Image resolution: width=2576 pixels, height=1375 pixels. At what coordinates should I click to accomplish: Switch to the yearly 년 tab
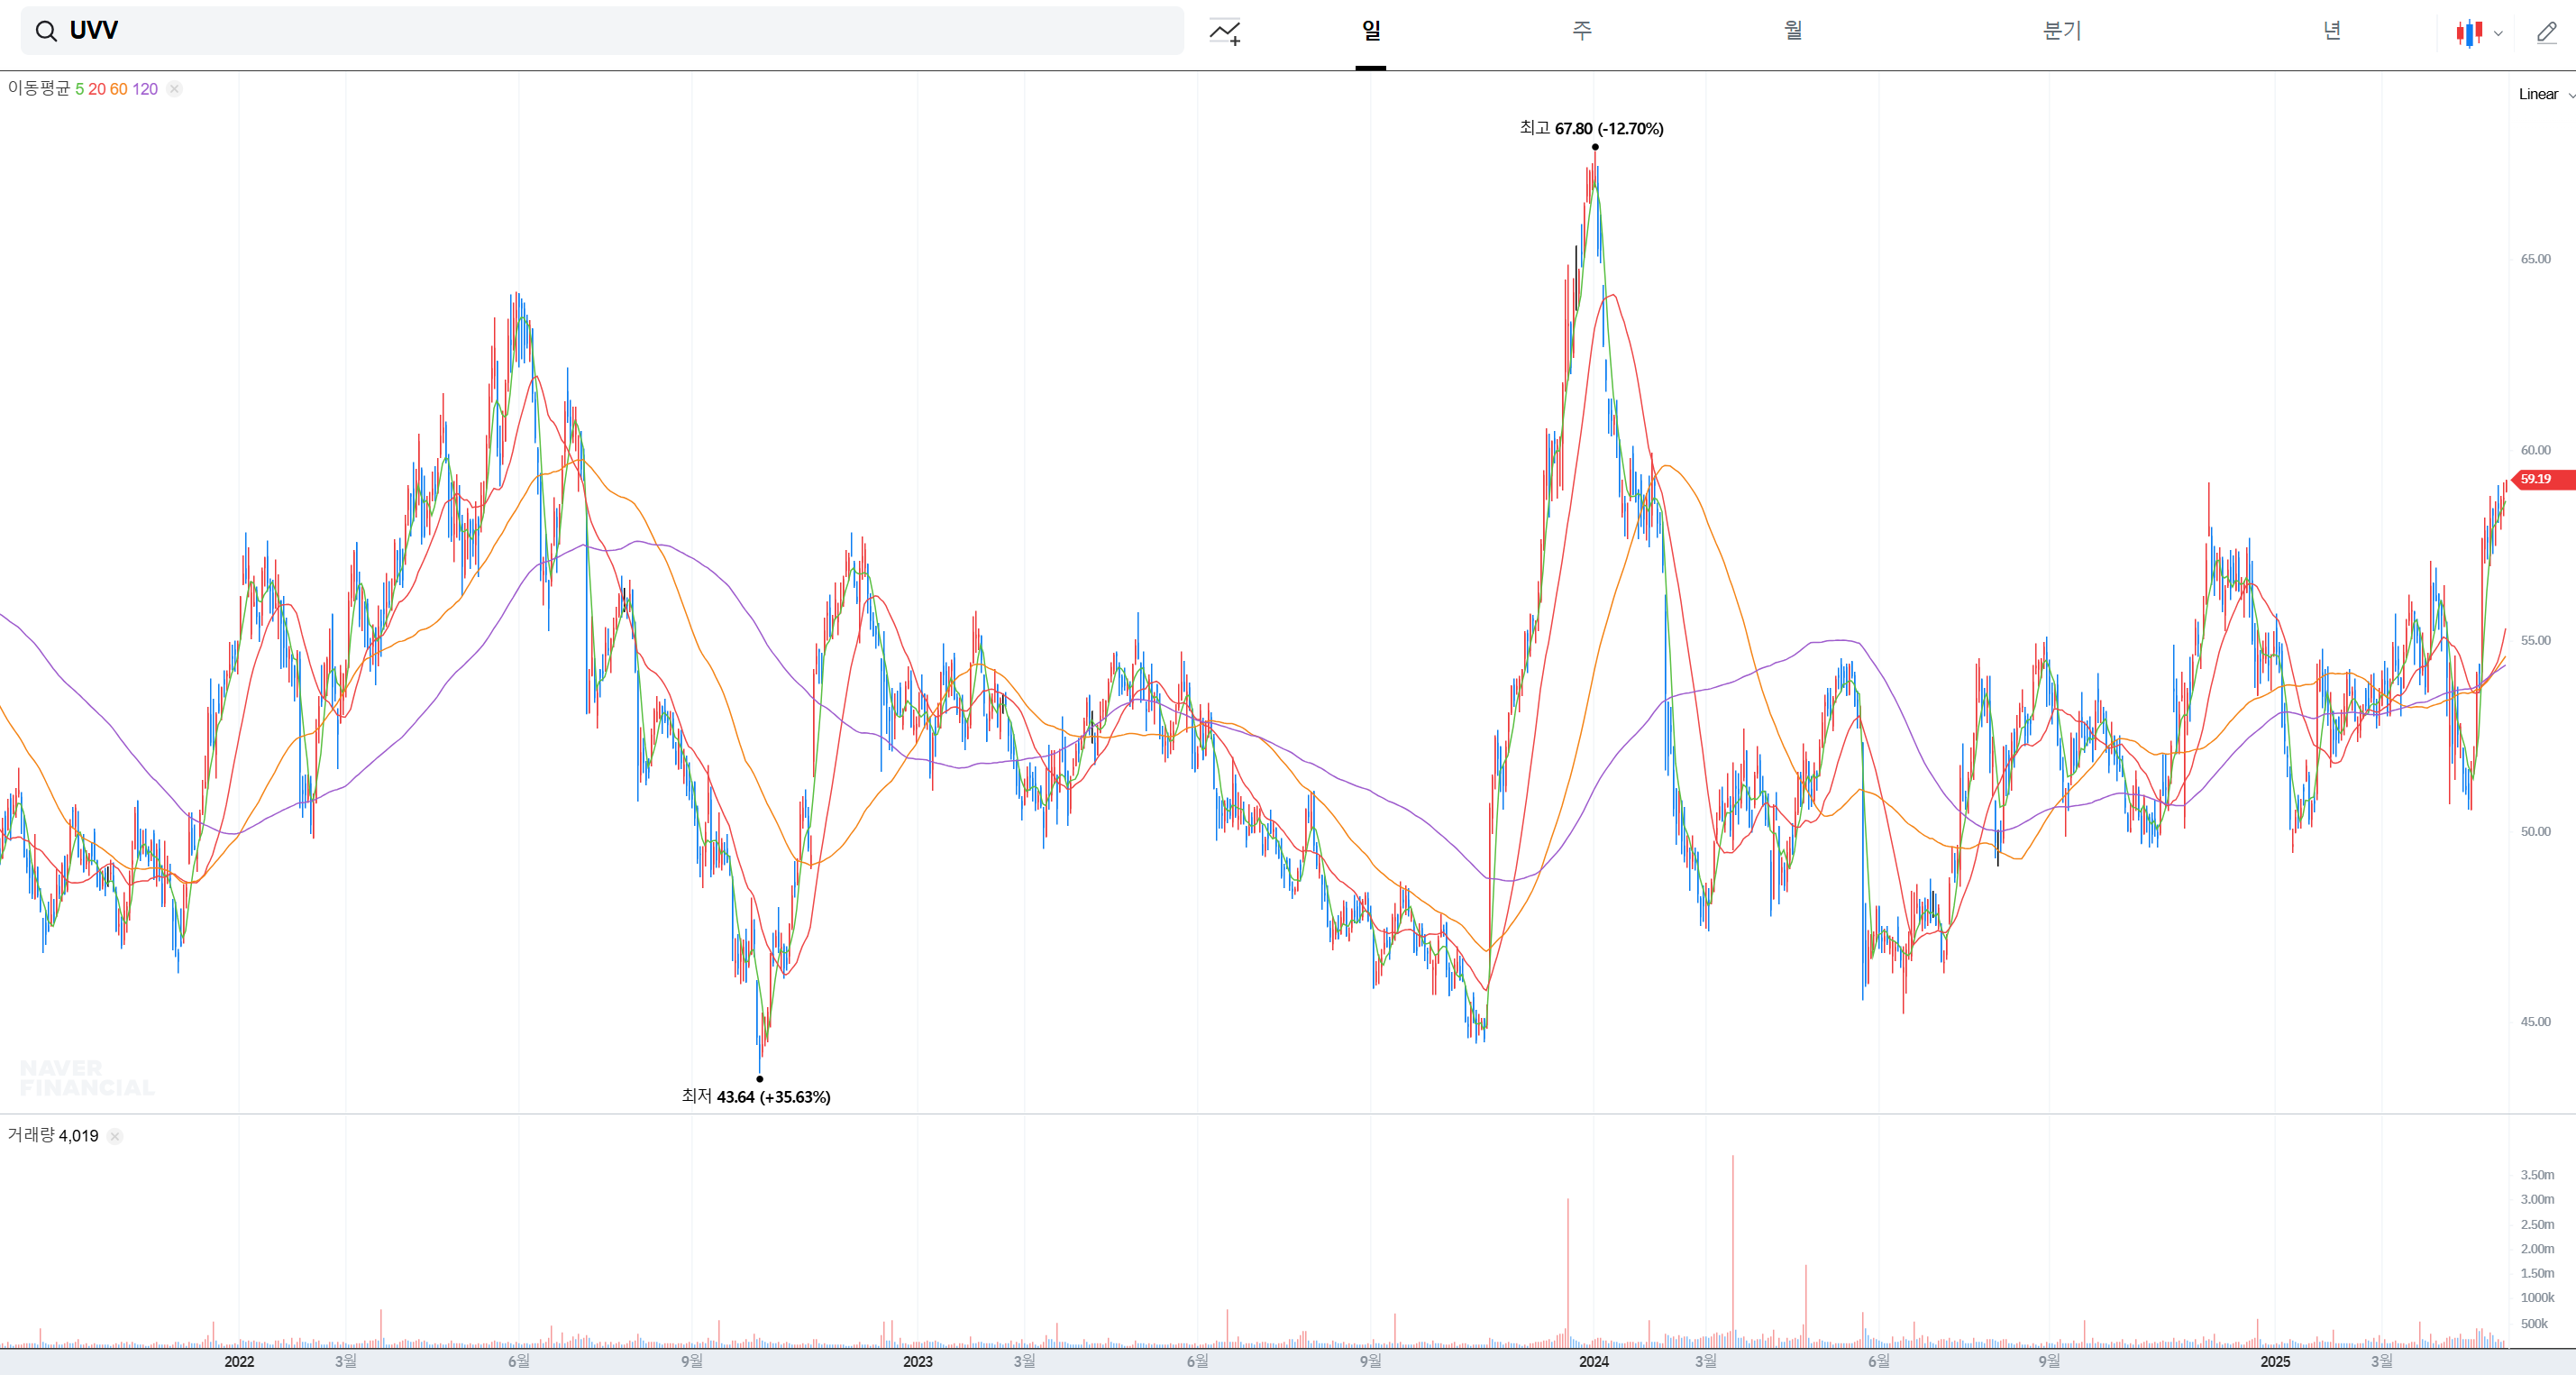tap(2331, 31)
